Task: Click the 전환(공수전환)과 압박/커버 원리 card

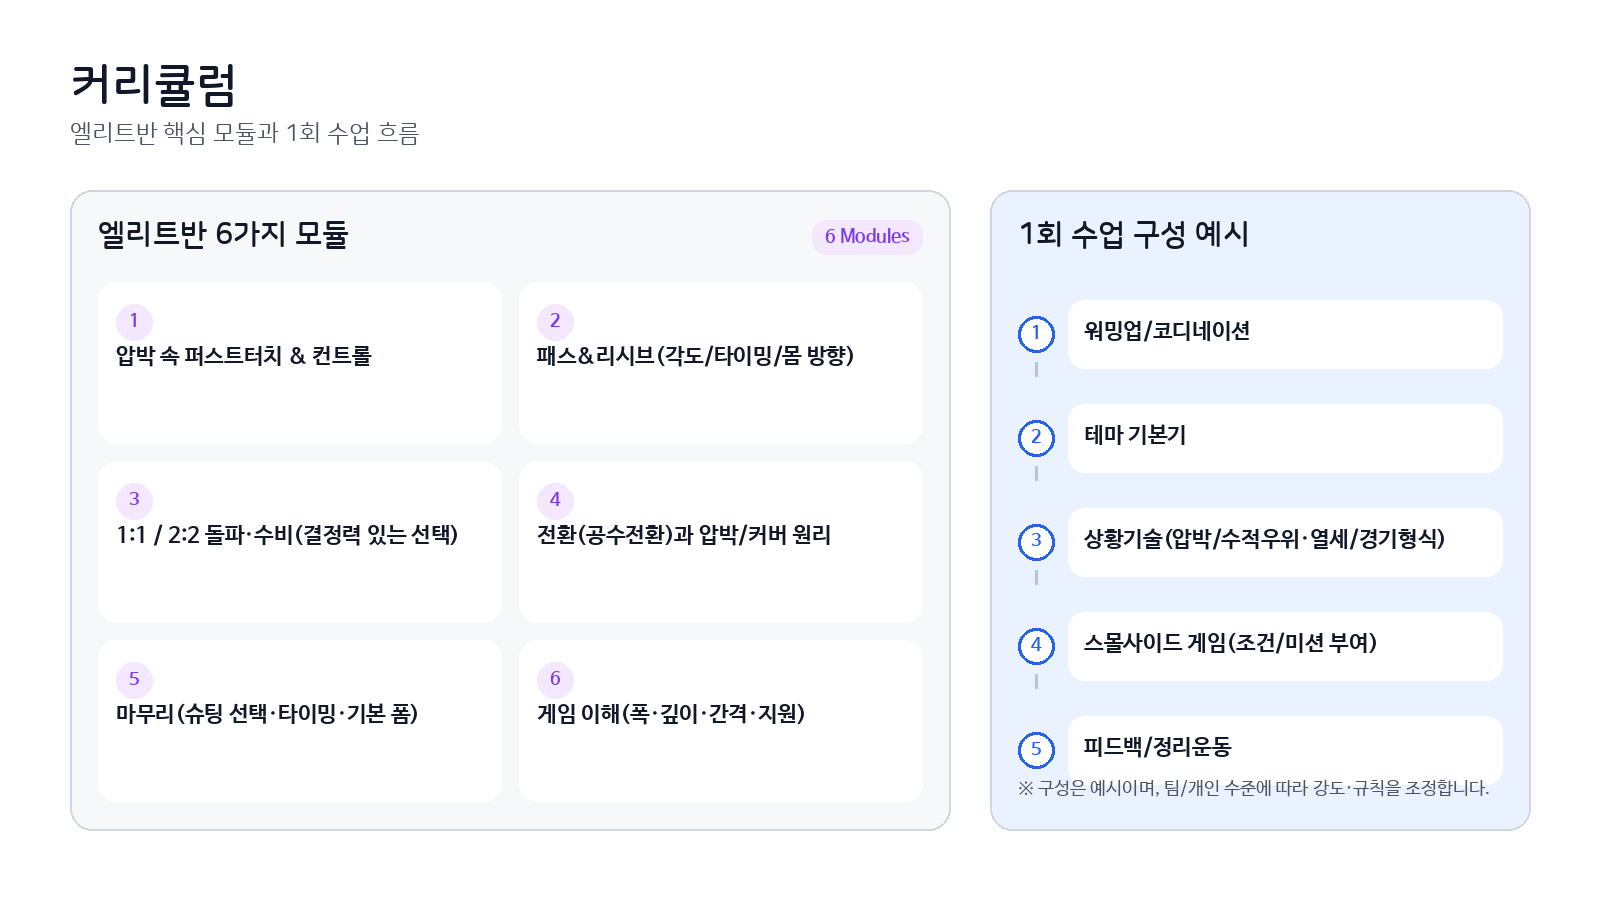Action: click(x=720, y=542)
